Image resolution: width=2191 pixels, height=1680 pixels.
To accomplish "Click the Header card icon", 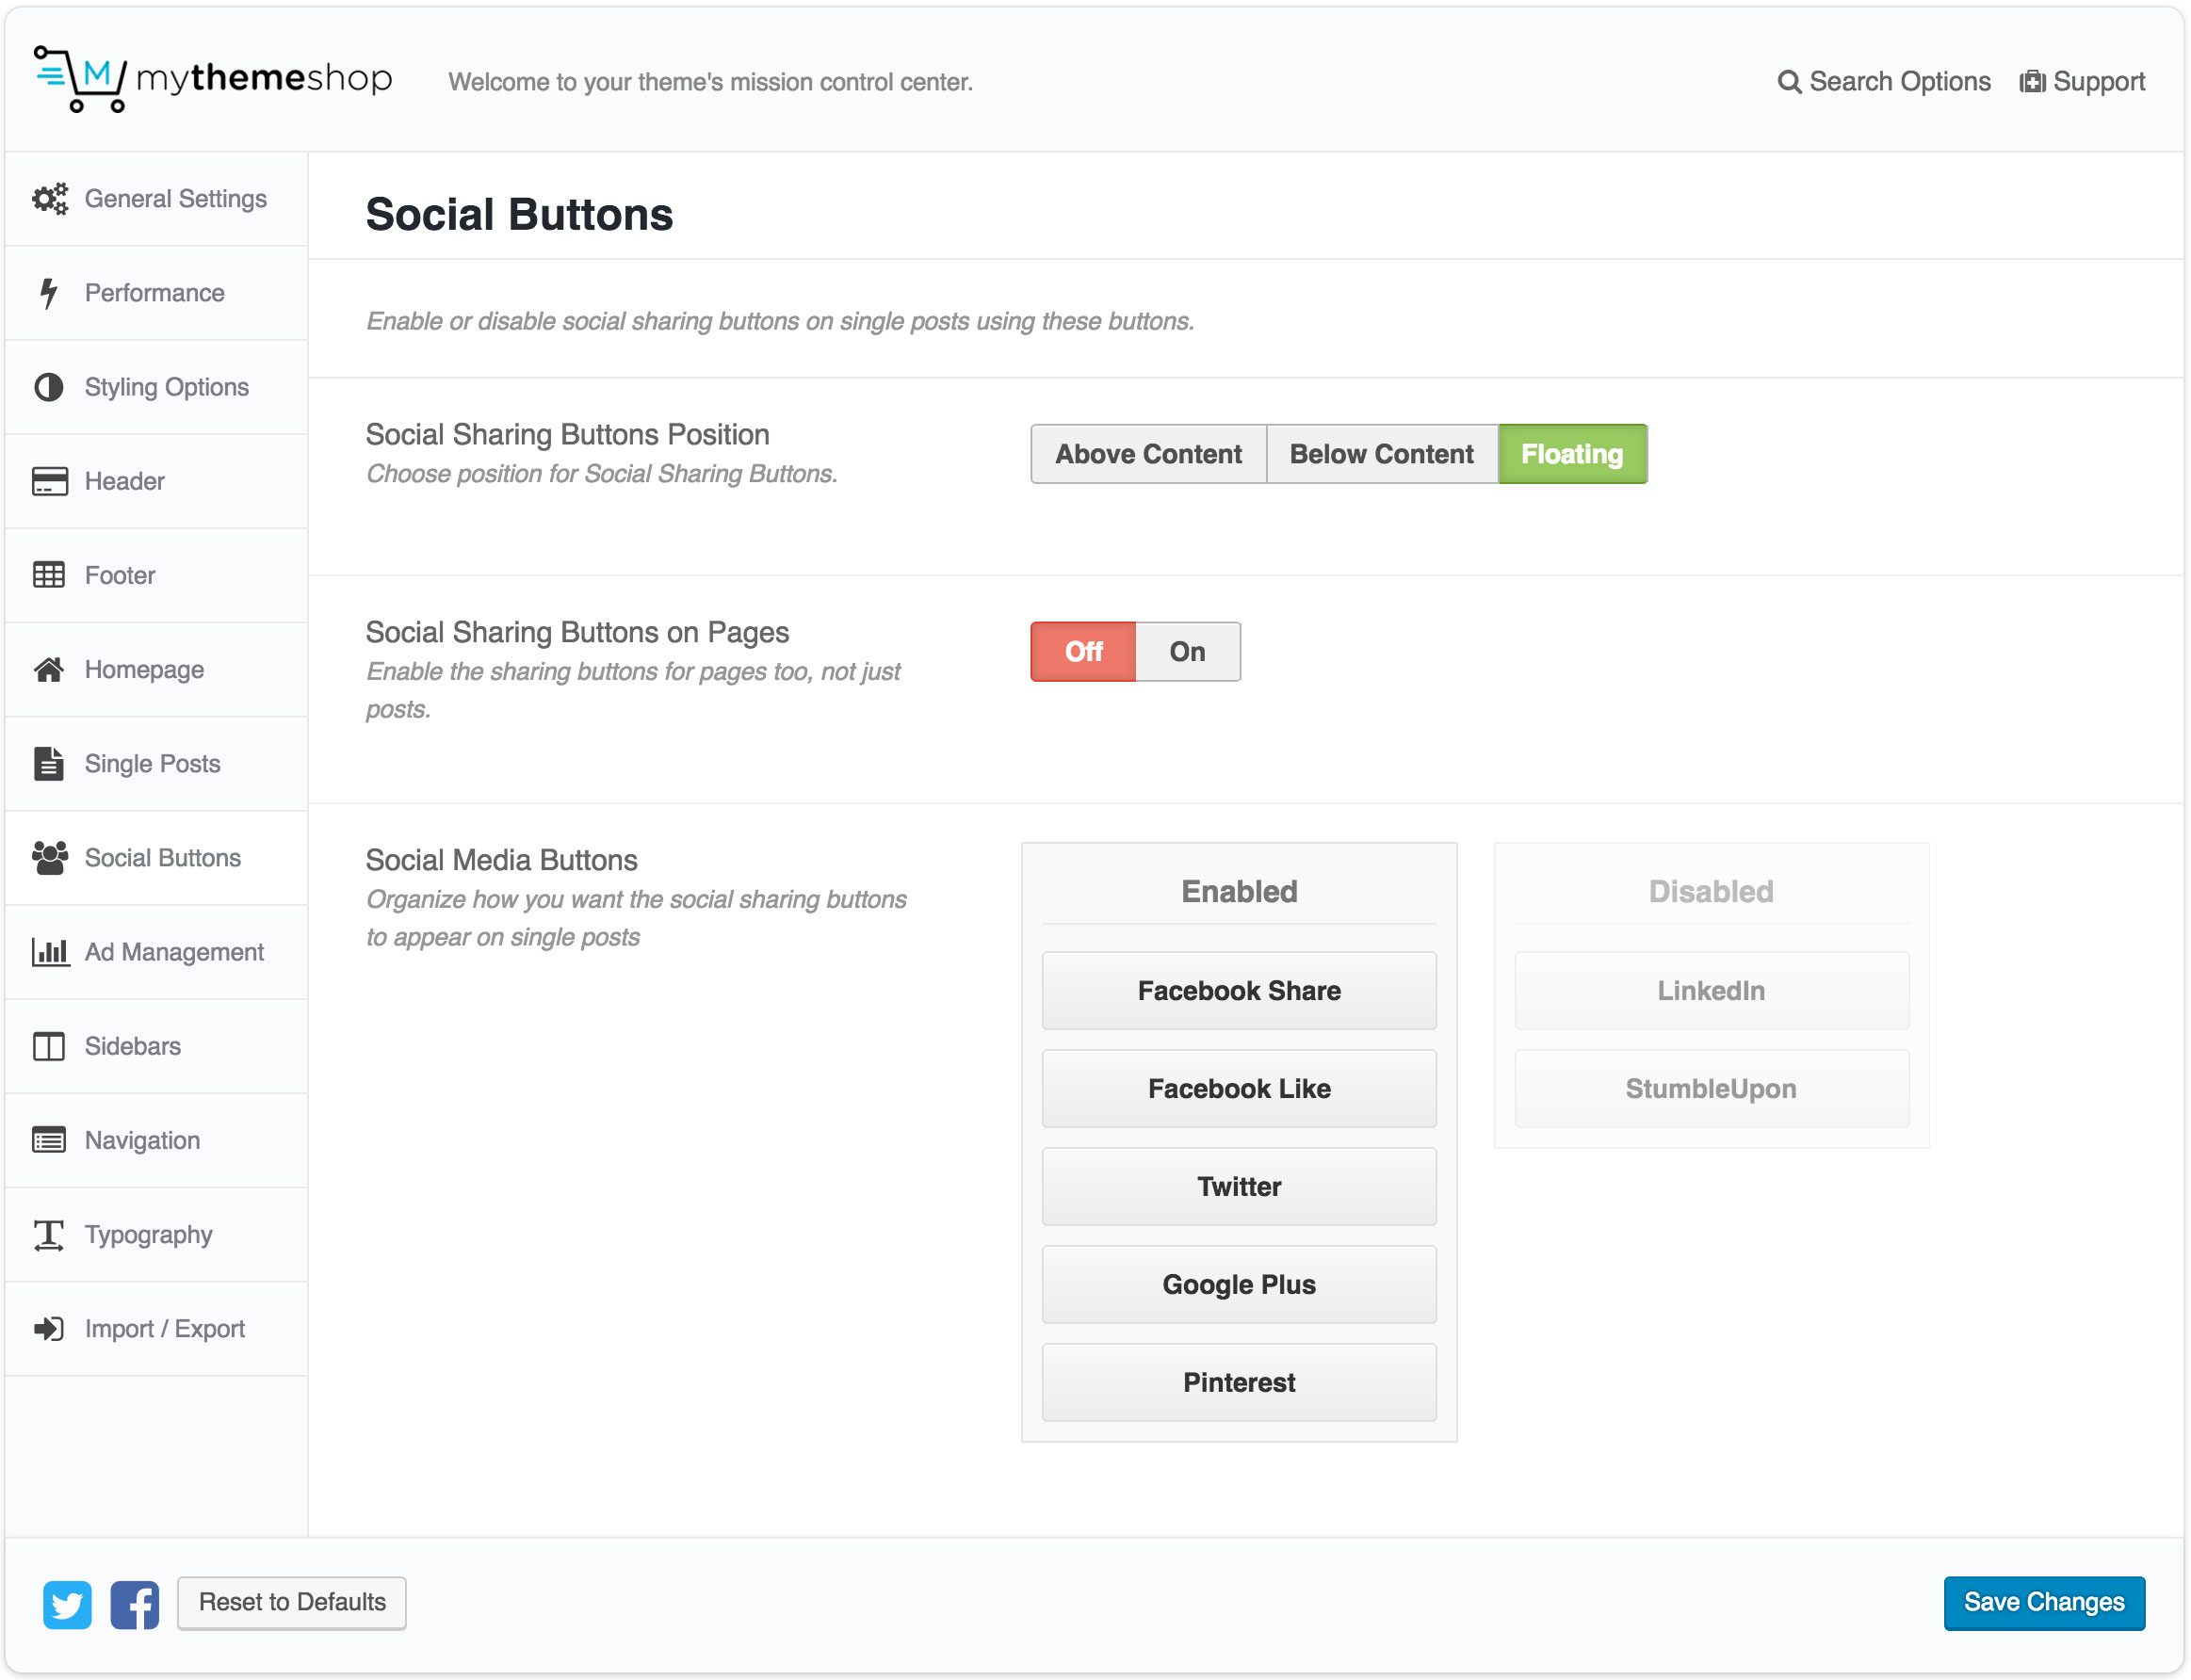I will (x=49, y=481).
